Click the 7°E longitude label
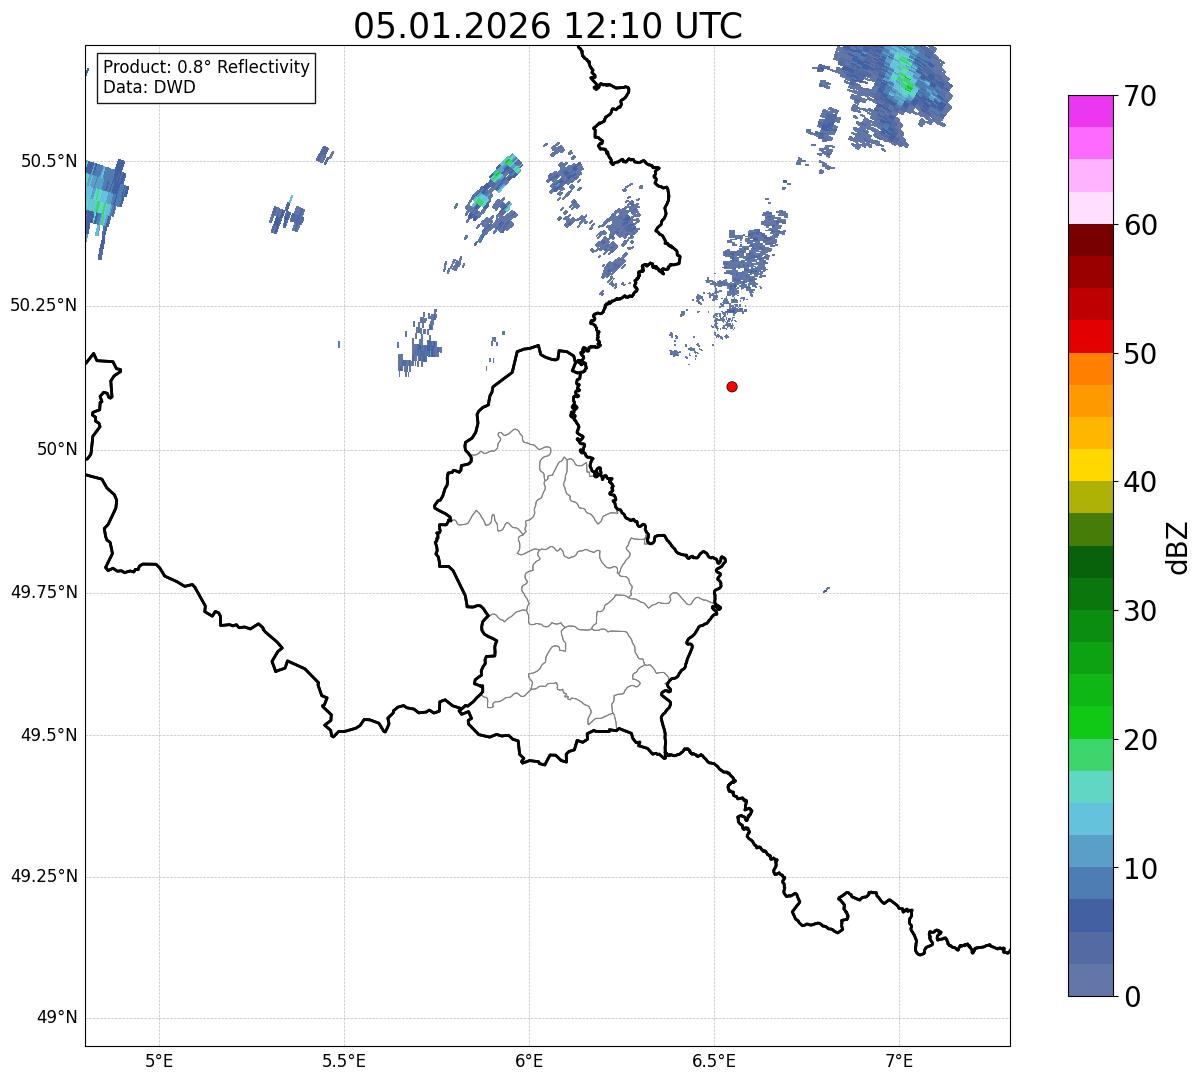Image resolution: width=1202 pixels, height=1081 pixels. [900, 1060]
